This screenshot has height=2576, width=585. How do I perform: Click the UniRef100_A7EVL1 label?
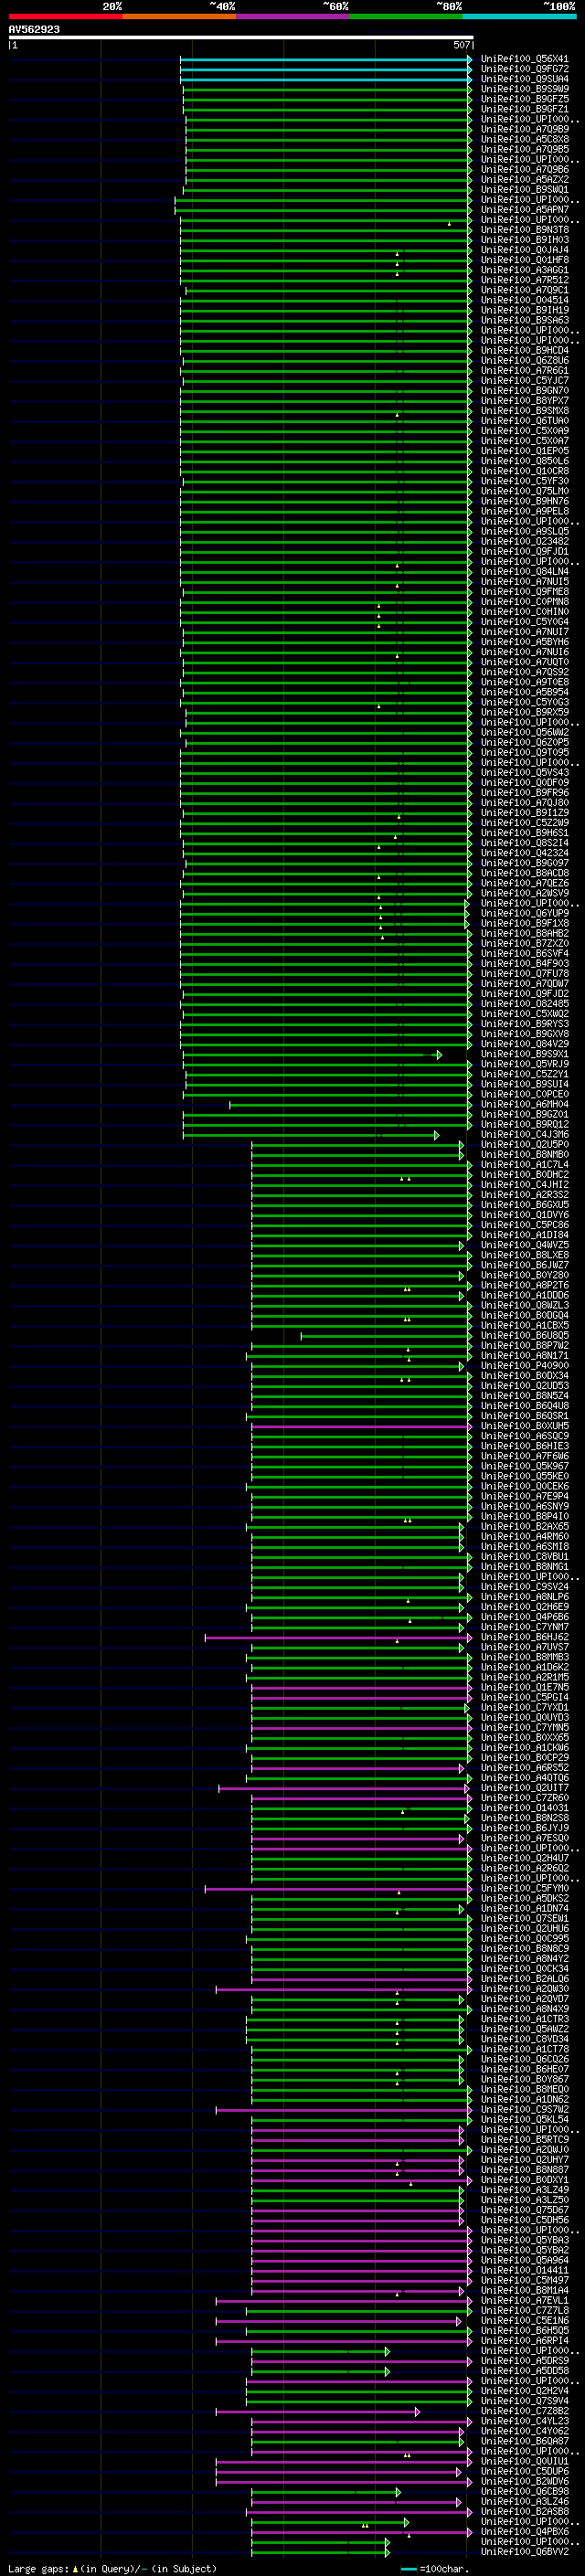point(525,2301)
